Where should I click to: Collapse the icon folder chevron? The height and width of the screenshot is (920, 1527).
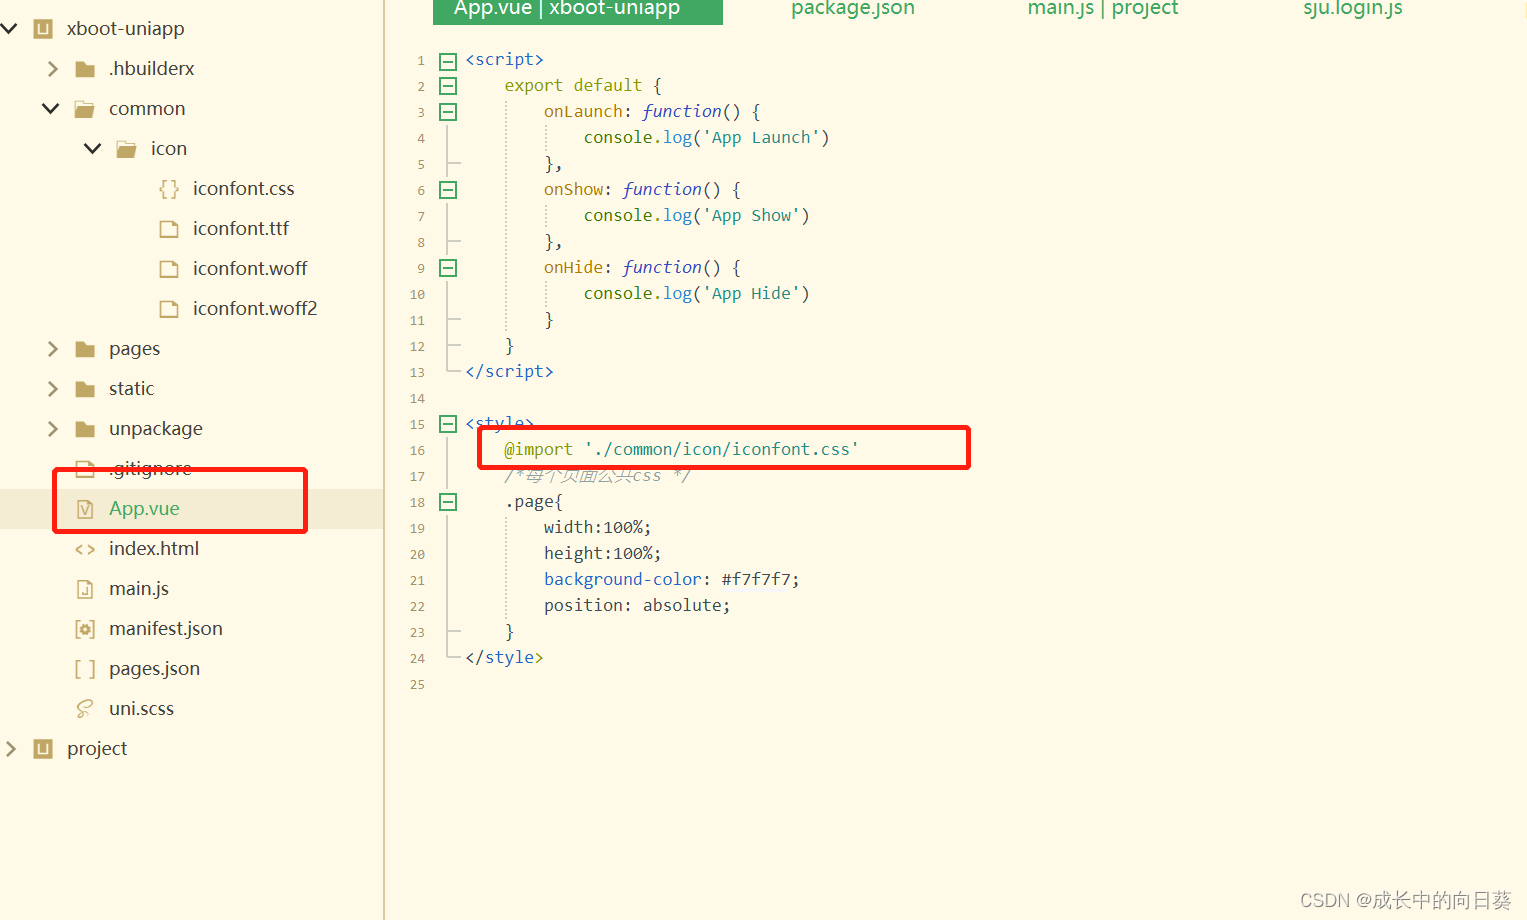tap(92, 148)
